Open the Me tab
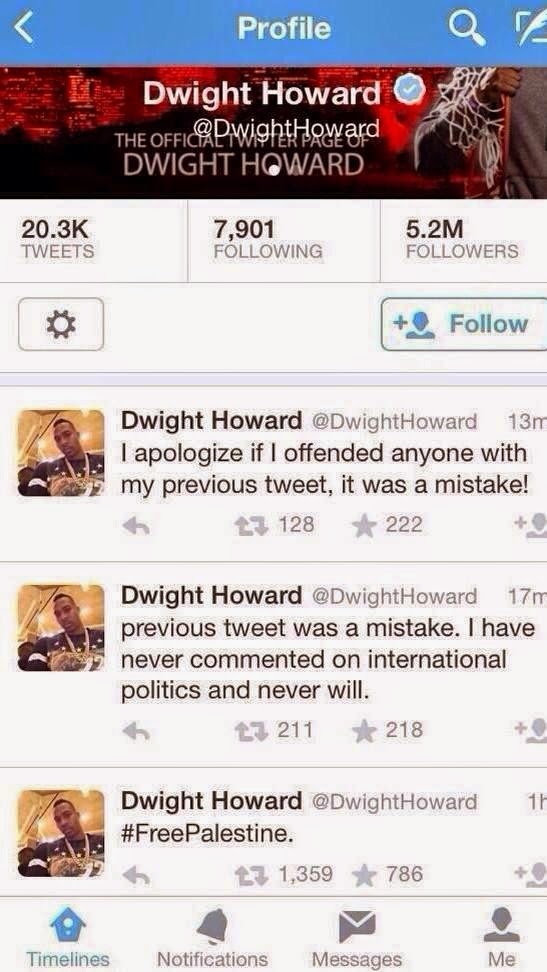 502,937
